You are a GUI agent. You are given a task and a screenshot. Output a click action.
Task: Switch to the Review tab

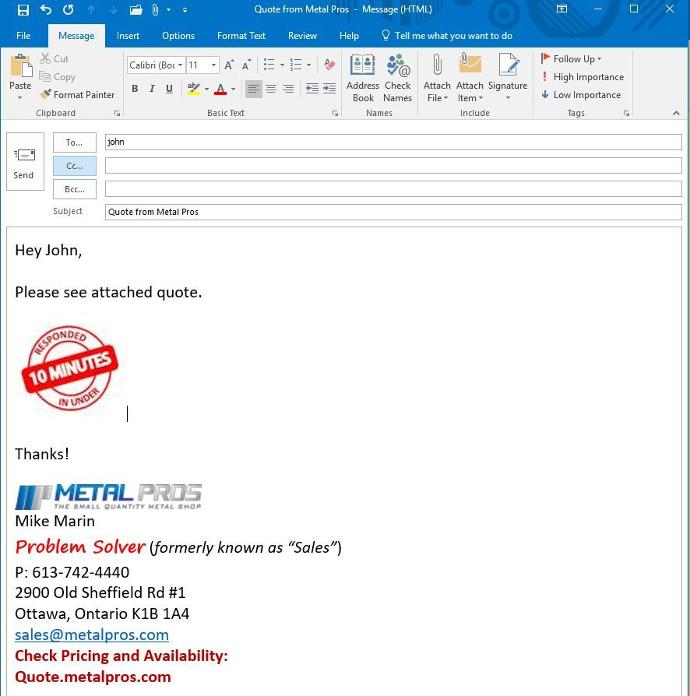pyautogui.click(x=302, y=36)
